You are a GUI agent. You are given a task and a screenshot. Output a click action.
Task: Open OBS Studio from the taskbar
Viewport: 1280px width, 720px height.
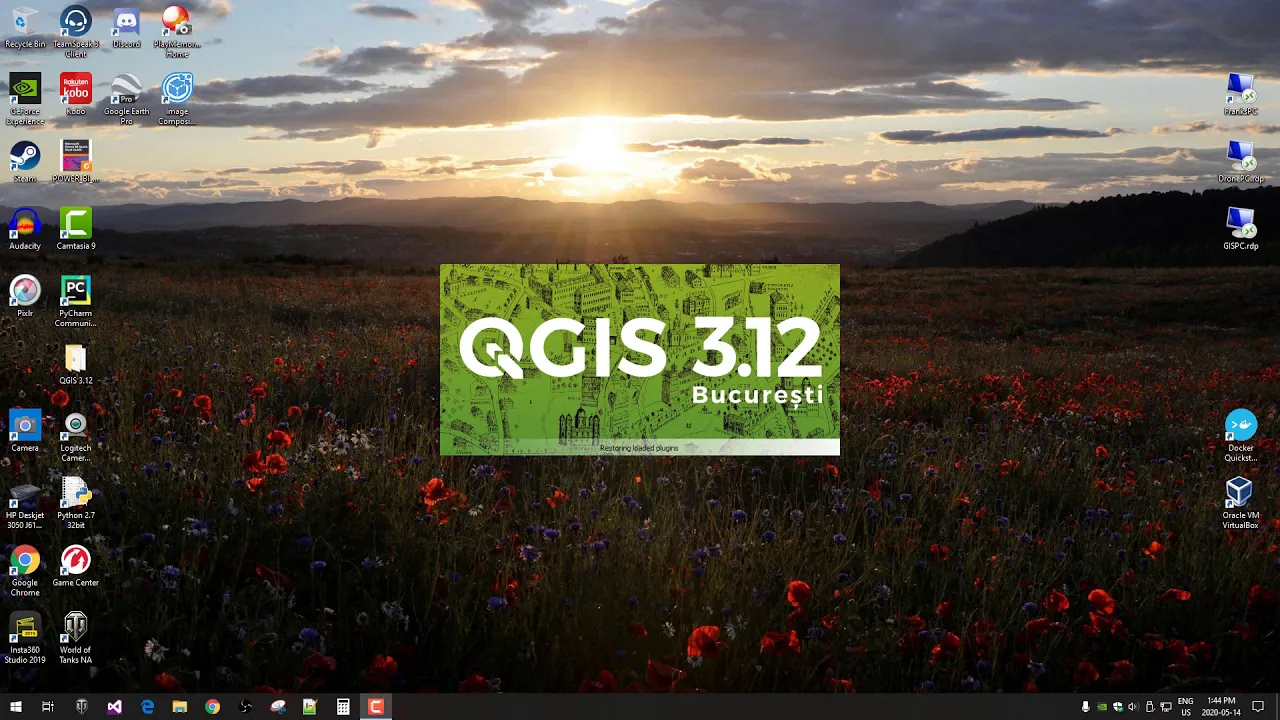[x=245, y=707]
